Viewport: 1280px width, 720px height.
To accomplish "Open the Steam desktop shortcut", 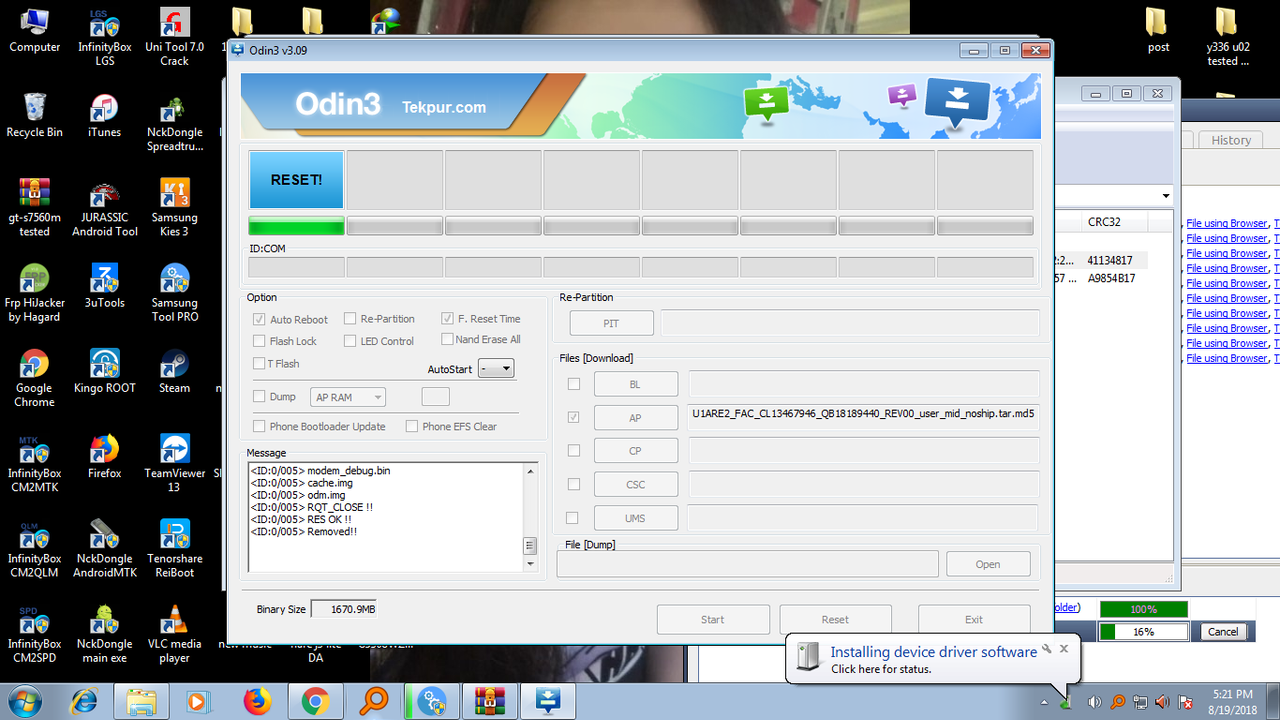I will tap(174, 371).
